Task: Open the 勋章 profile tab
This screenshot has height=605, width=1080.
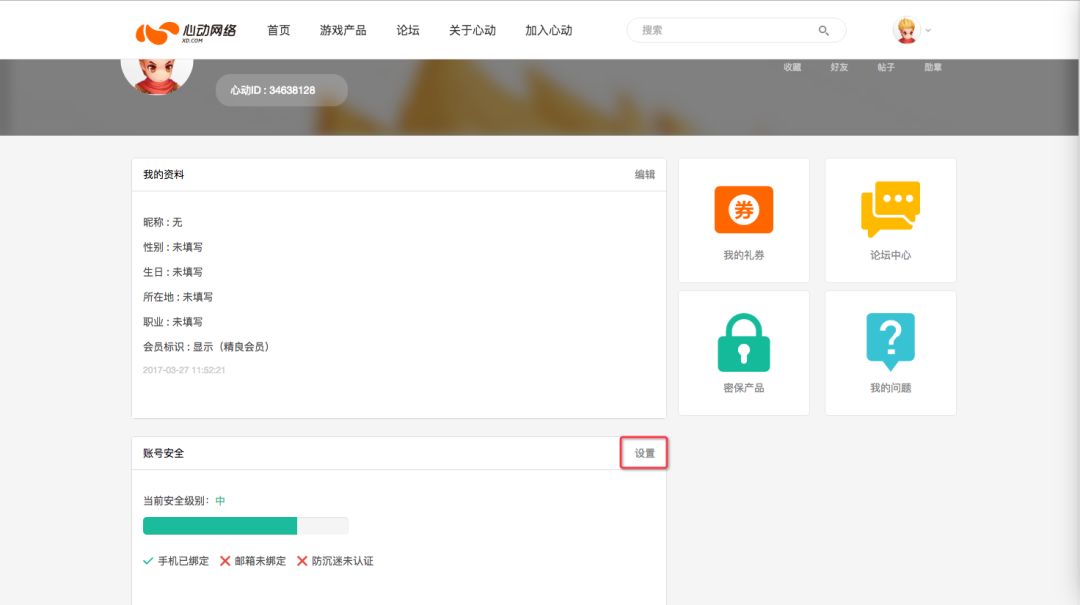Action: (x=933, y=67)
